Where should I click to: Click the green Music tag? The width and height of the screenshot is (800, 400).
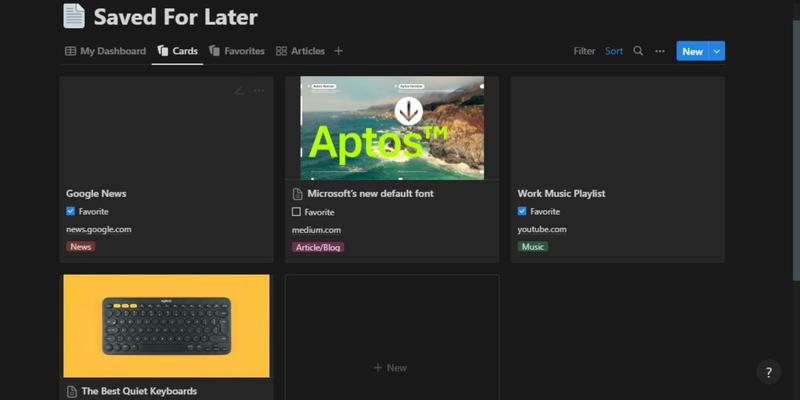click(533, 246)
